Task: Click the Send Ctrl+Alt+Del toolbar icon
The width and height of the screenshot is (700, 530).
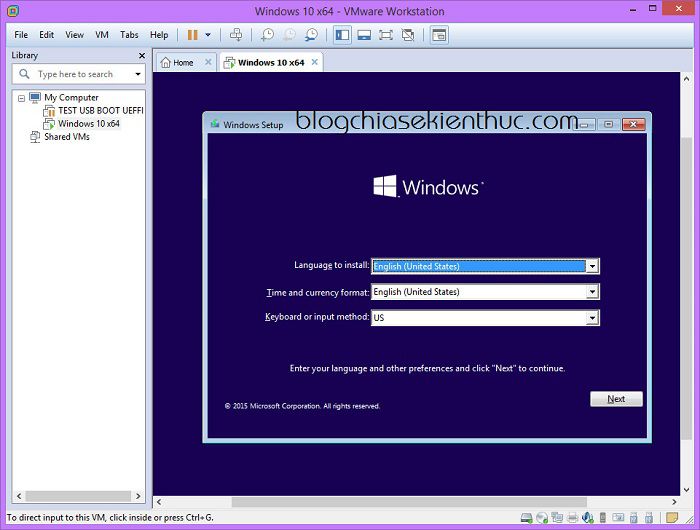Action: click(236, 35)
